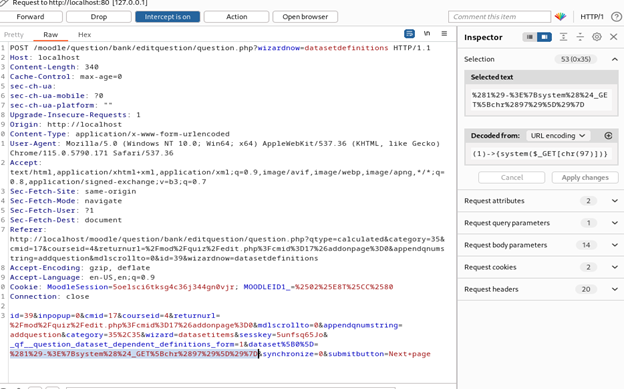Click the Inspector expand all sections icon

[563, 37]
